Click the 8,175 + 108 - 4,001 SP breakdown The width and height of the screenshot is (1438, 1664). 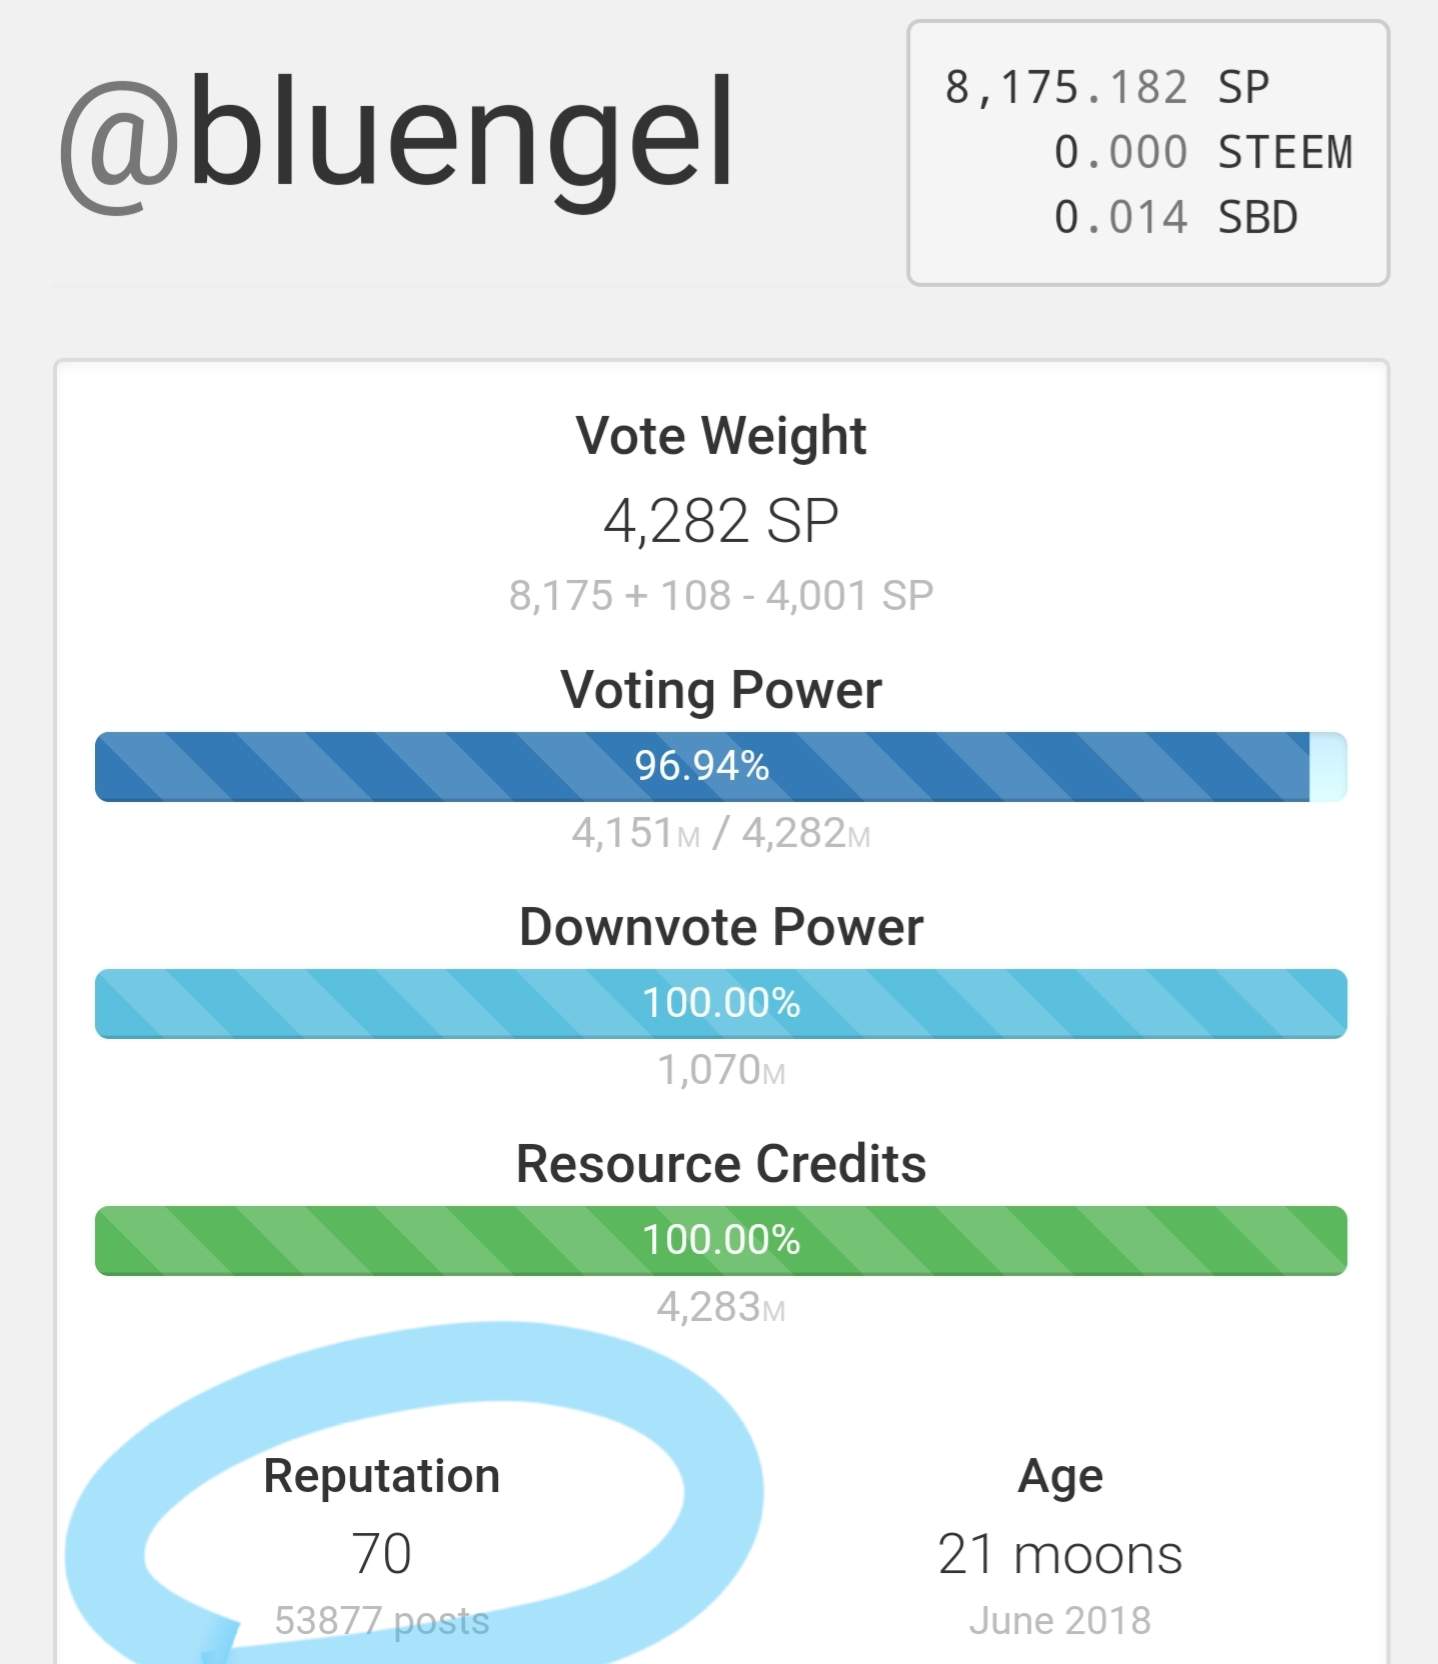coord(720,596)
